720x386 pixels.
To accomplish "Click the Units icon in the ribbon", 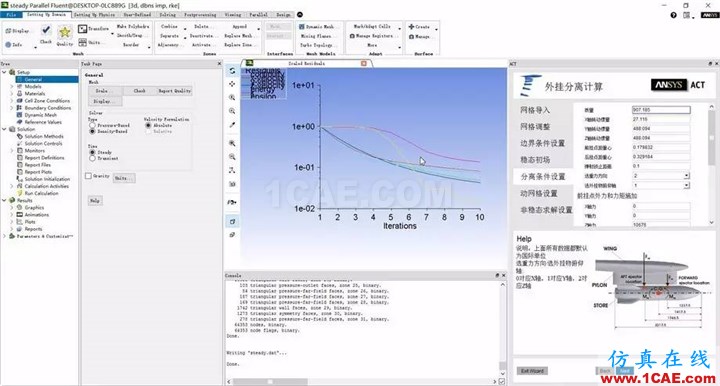I will click(x=82, y=42).
